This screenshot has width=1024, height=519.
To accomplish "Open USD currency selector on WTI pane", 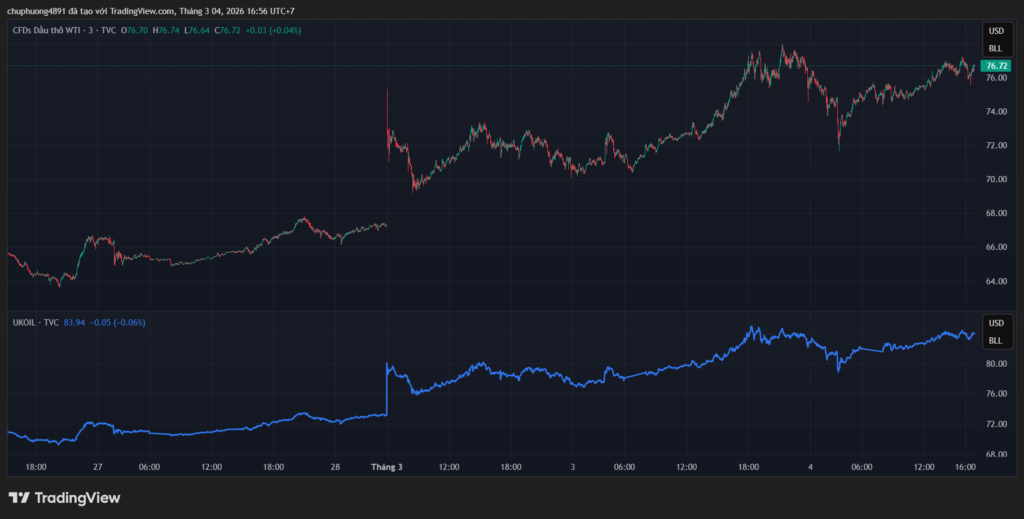I will coord(995,32).
